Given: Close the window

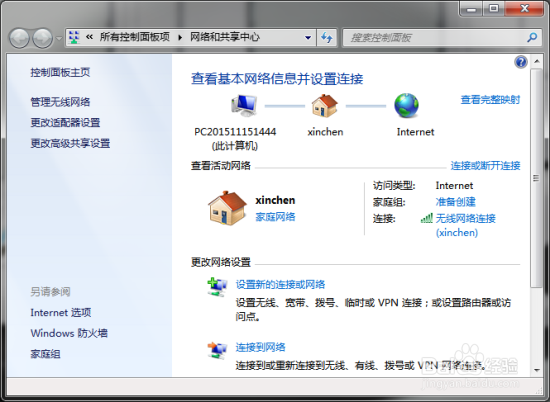Looking at the screenshot, I should [524, 9].
